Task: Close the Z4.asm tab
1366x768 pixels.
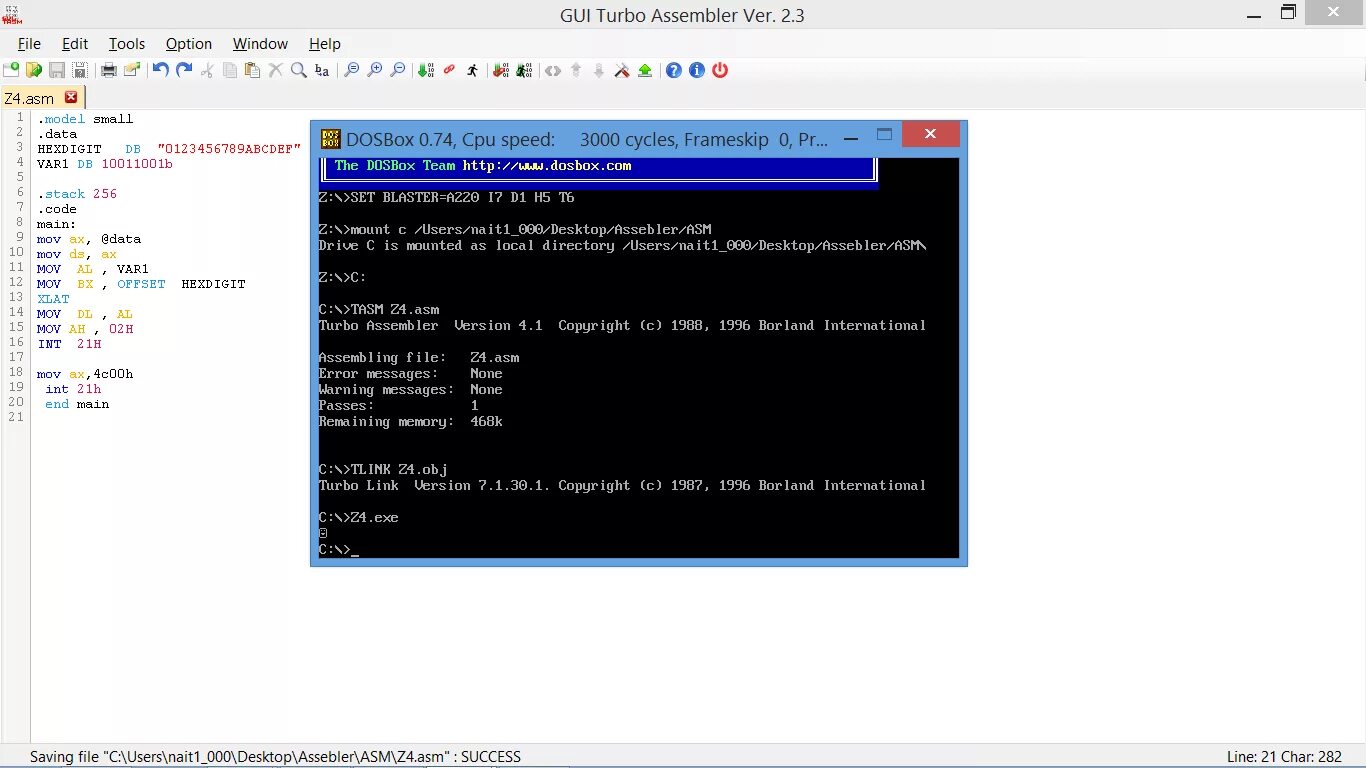Action: point(71,97)
